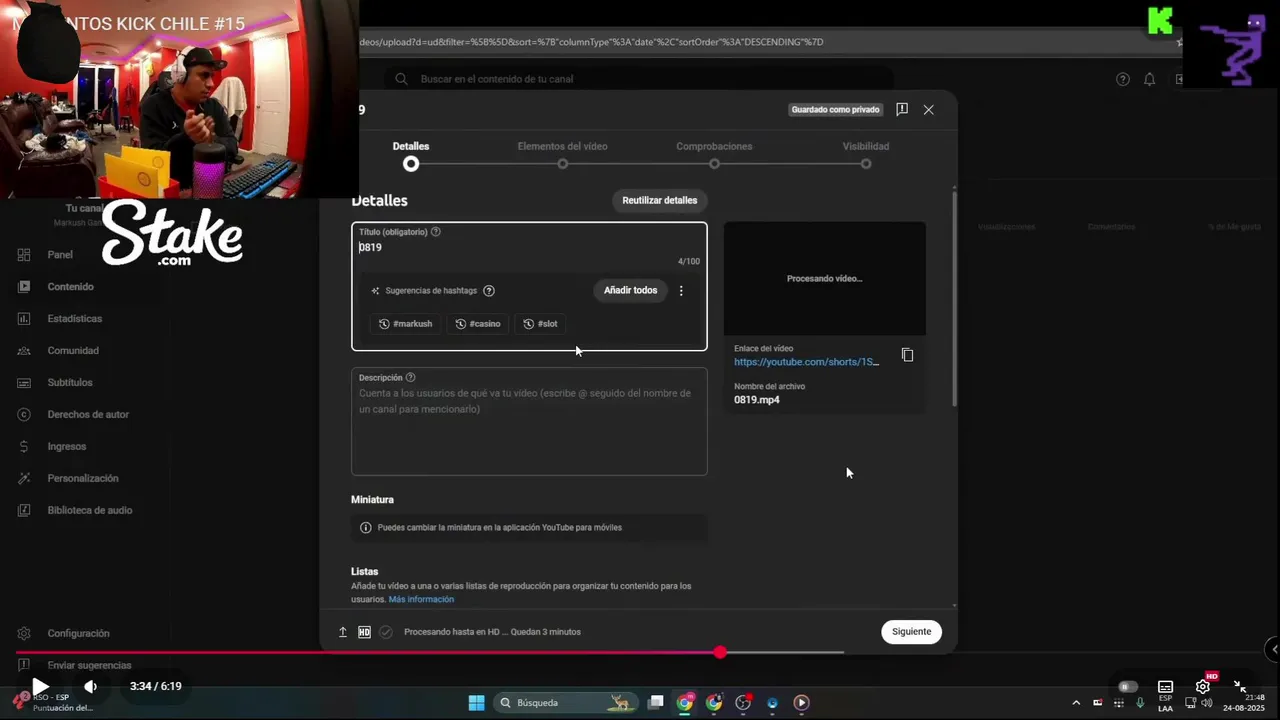The image size is (1280, 720).
Task: Open the Ingresos dollar icon
Action: tap(24, 447)
